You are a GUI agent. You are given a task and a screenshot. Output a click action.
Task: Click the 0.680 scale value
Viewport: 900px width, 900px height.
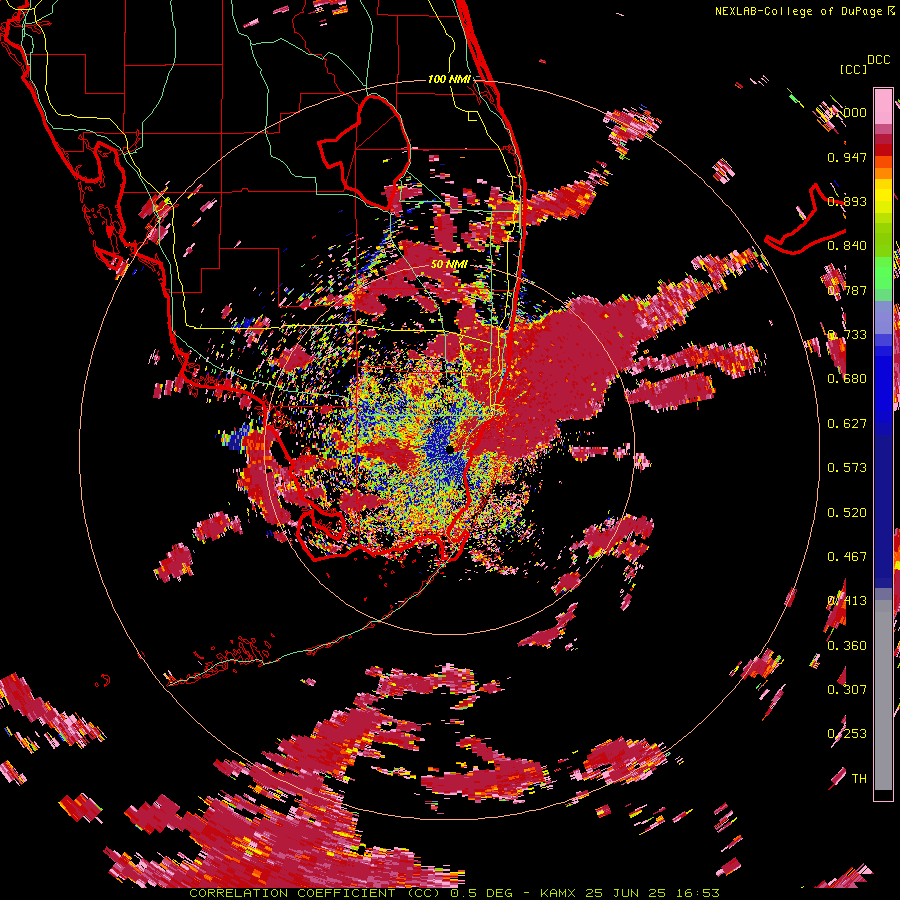pyautogui.click(x=847, y=379)
